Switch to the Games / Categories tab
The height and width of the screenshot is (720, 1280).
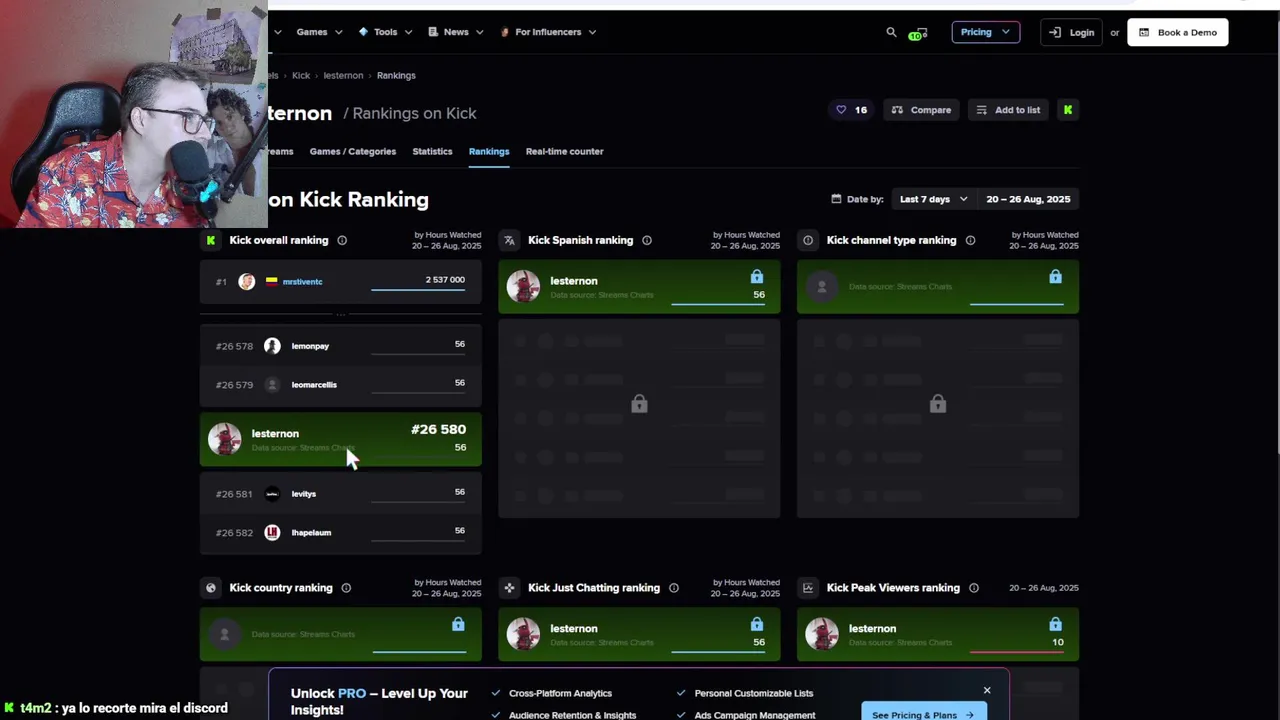coord(353,151)
